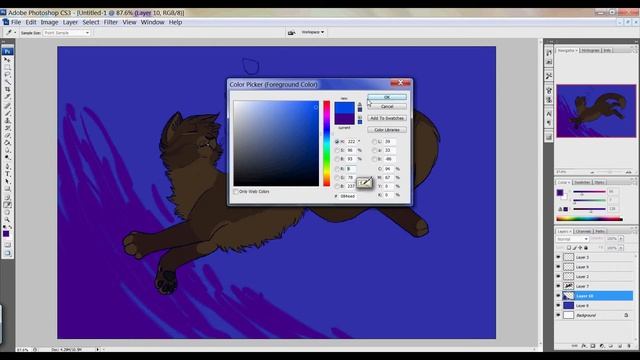
Task: Select the Crop tool in the toolbox
Action: click(x=7, y=89)
